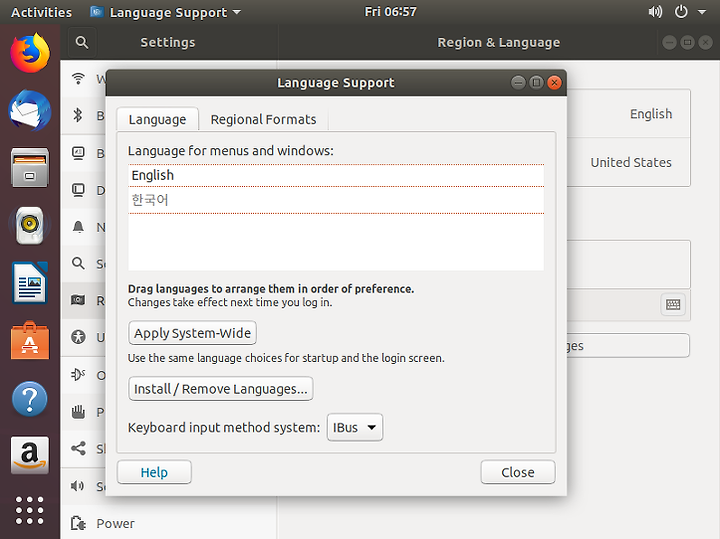Select the Background icon in Settings sidebar

click(79, 152)
